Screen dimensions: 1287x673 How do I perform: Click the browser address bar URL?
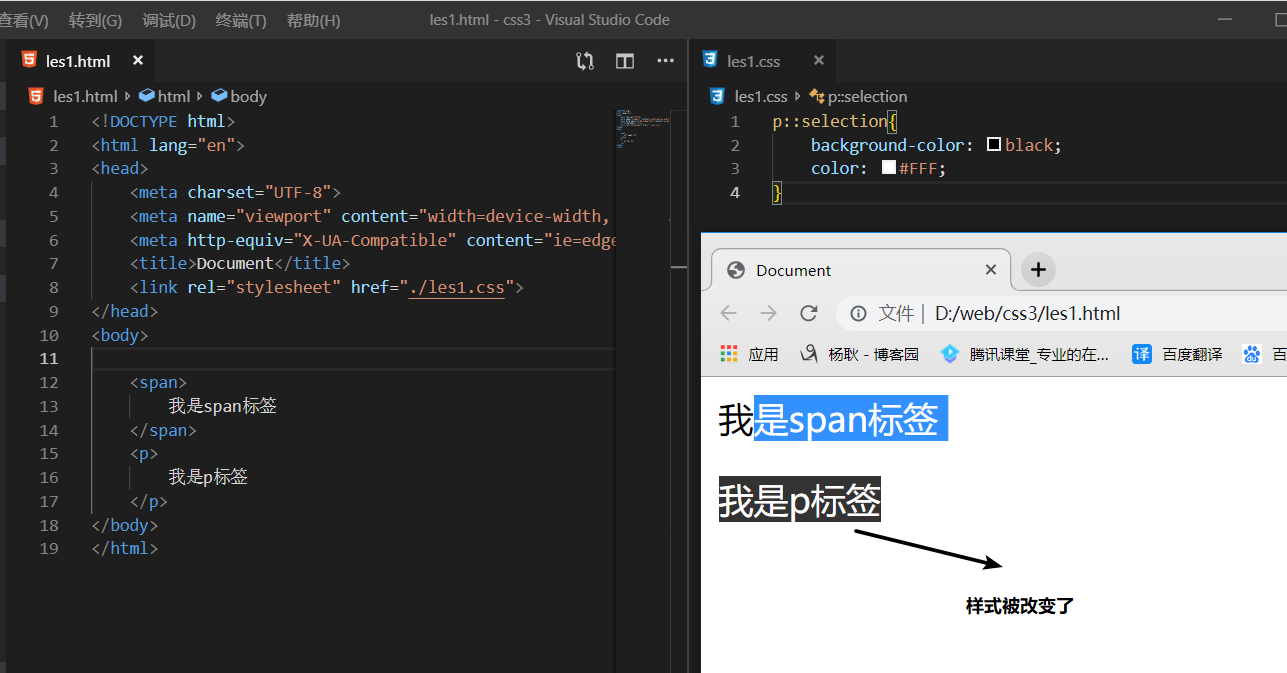coord(1027,314)
